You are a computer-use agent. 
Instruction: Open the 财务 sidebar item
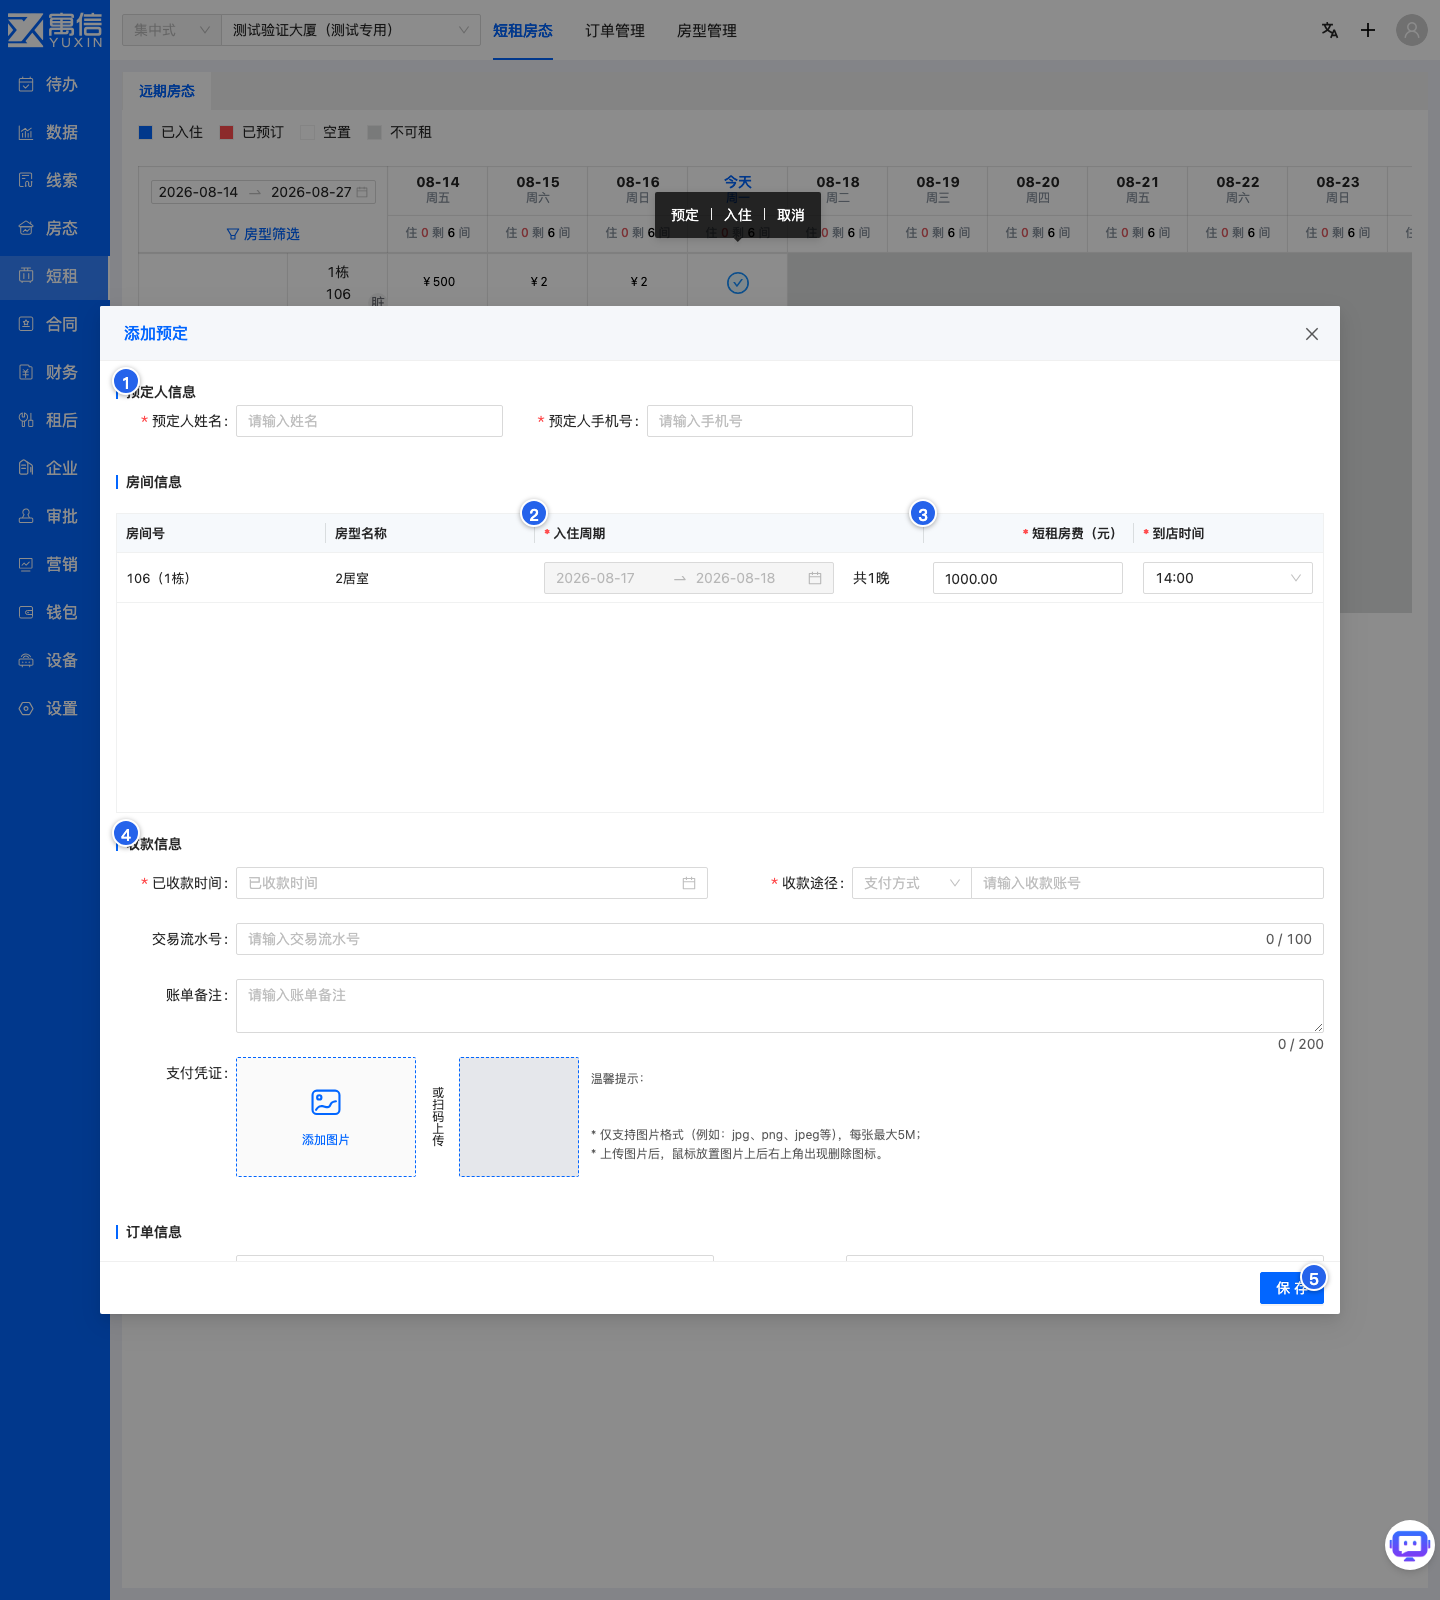coord(54,372)
